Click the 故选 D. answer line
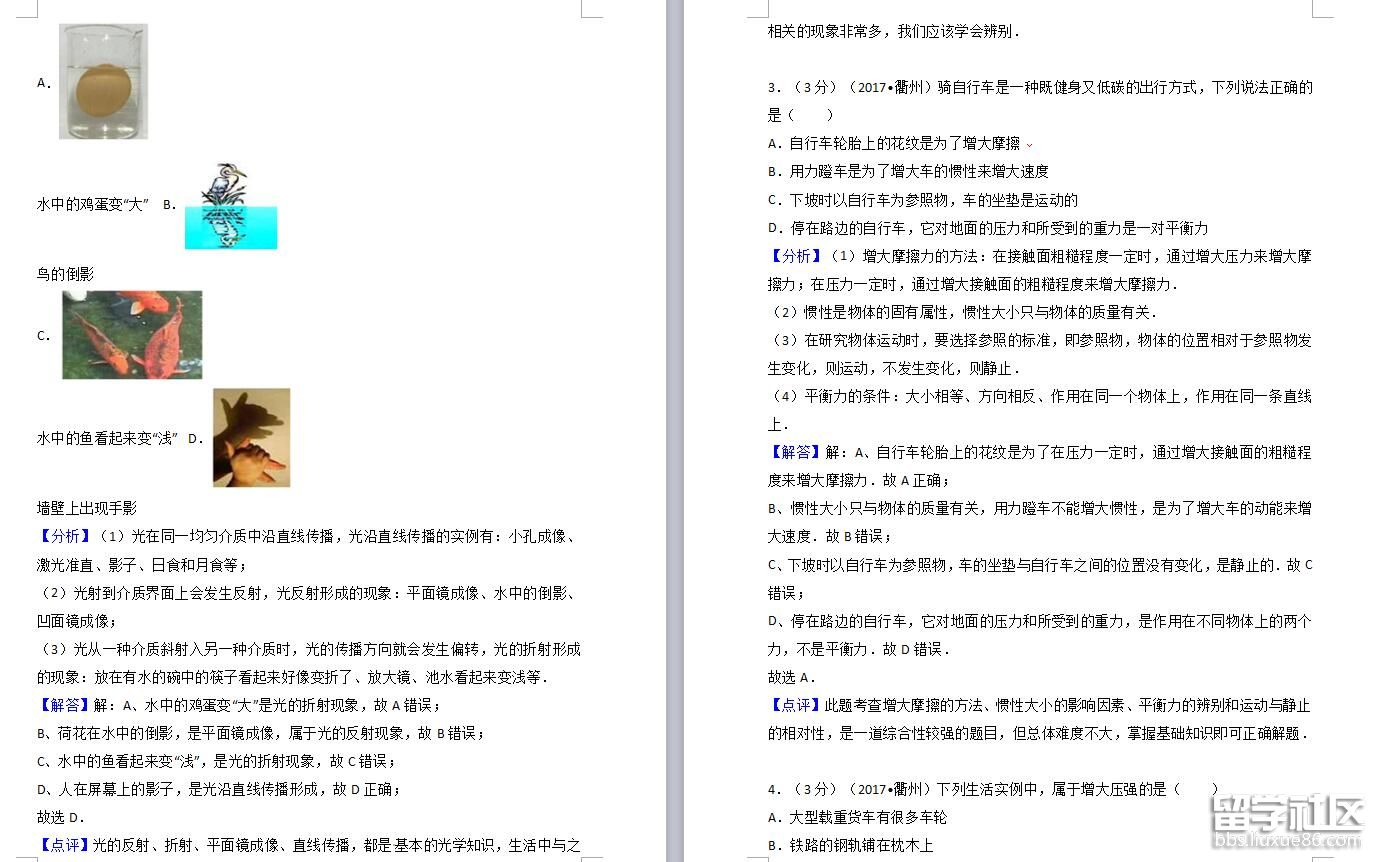 click(x=60, y=817)
